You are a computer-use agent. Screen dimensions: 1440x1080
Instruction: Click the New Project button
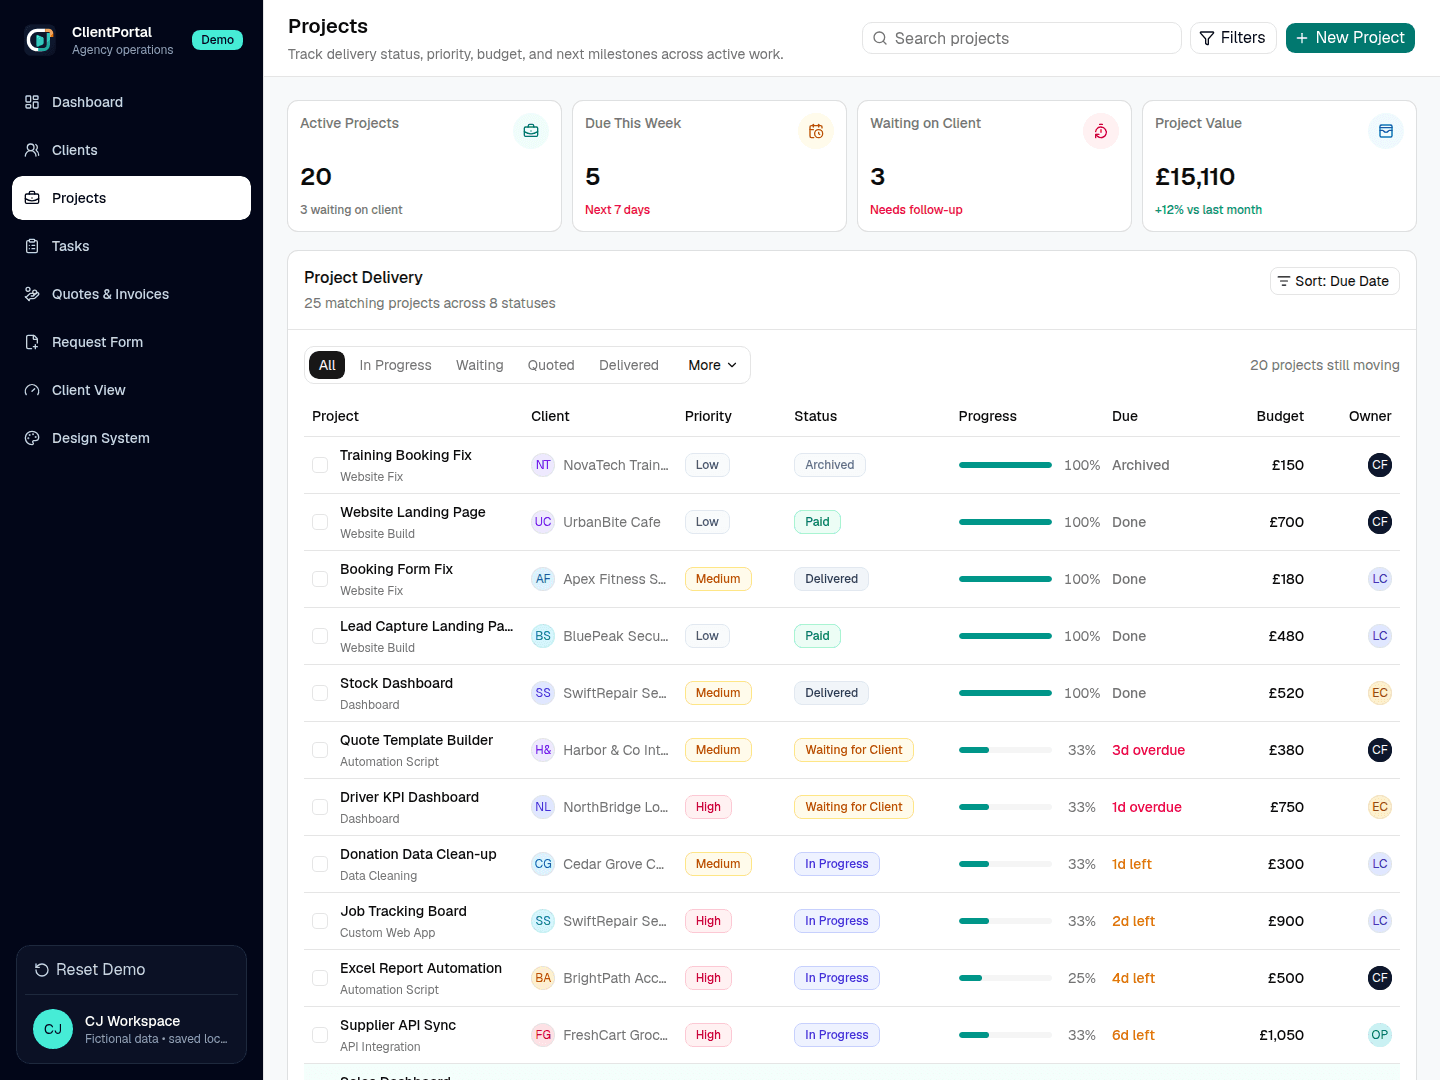click(x=1350, y=38)
